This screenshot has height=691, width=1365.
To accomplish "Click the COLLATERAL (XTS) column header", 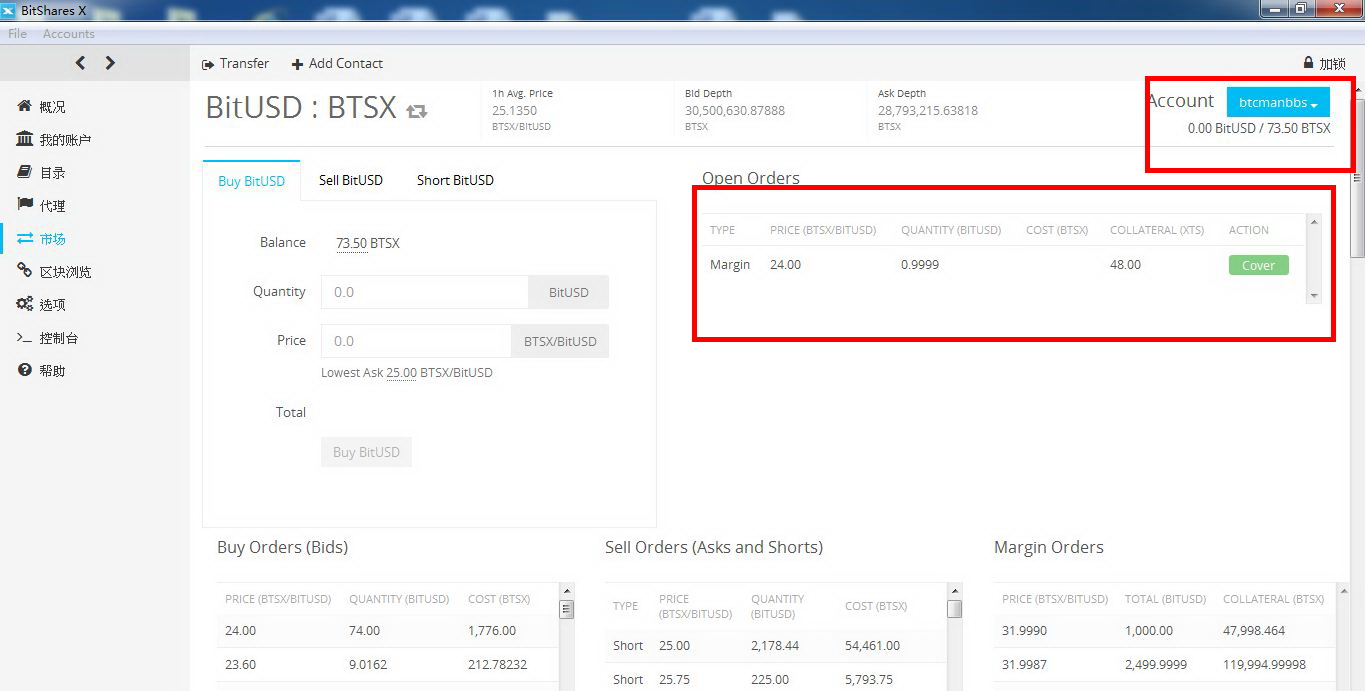I will tap(1157, 230).
